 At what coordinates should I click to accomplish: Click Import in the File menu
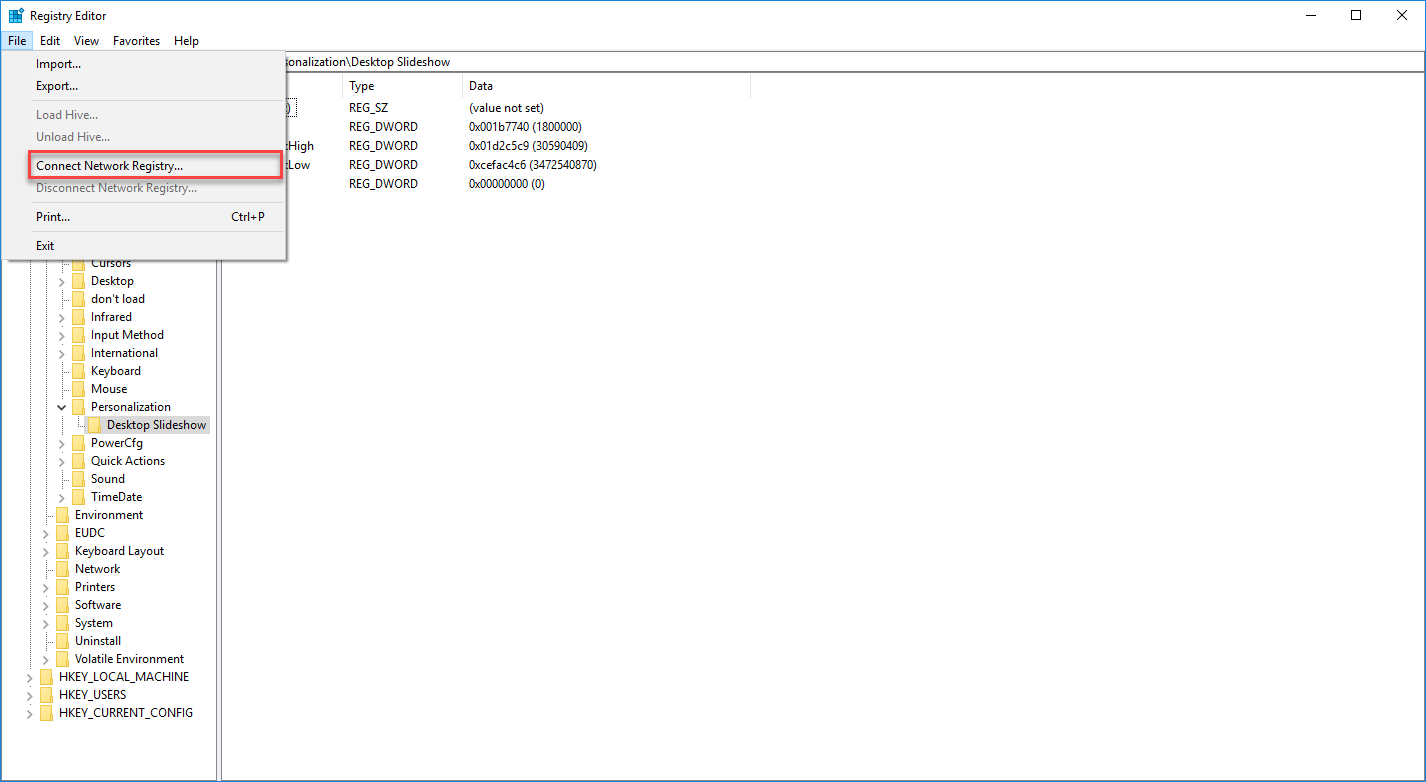(58, 64)
